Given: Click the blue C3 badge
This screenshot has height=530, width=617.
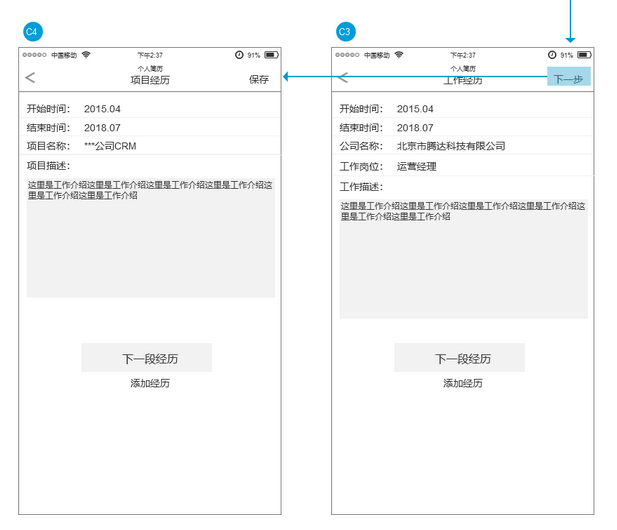Looking at the screenshot, I should 345,32.
